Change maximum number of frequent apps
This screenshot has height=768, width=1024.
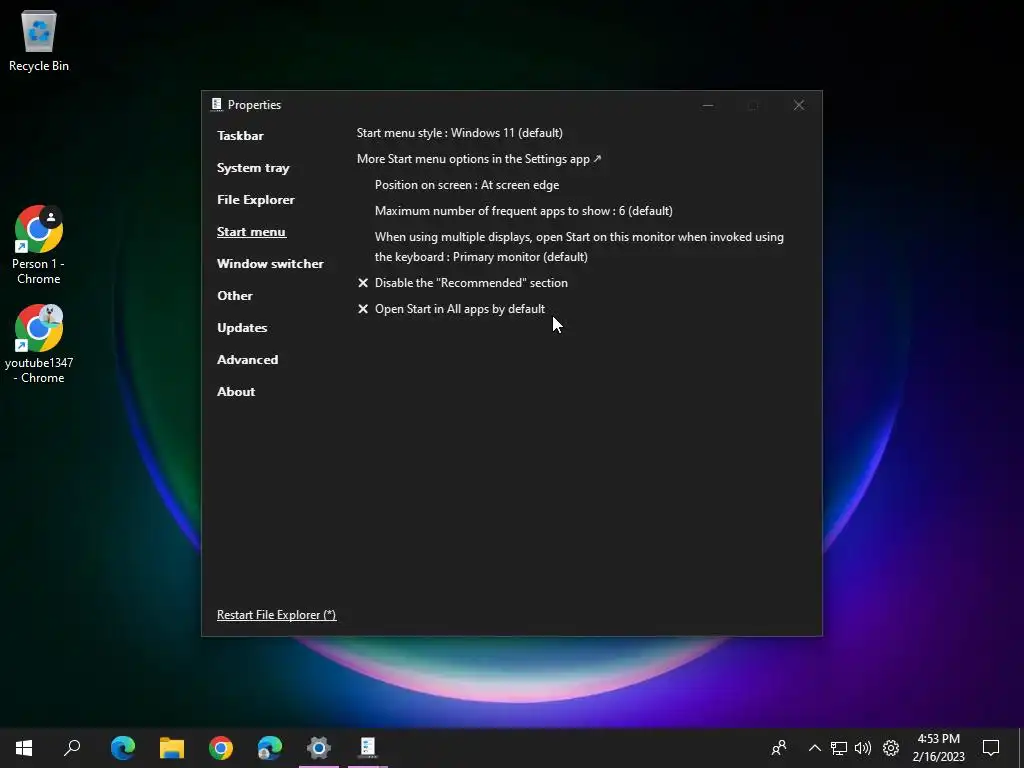click(x=523, y=212)
